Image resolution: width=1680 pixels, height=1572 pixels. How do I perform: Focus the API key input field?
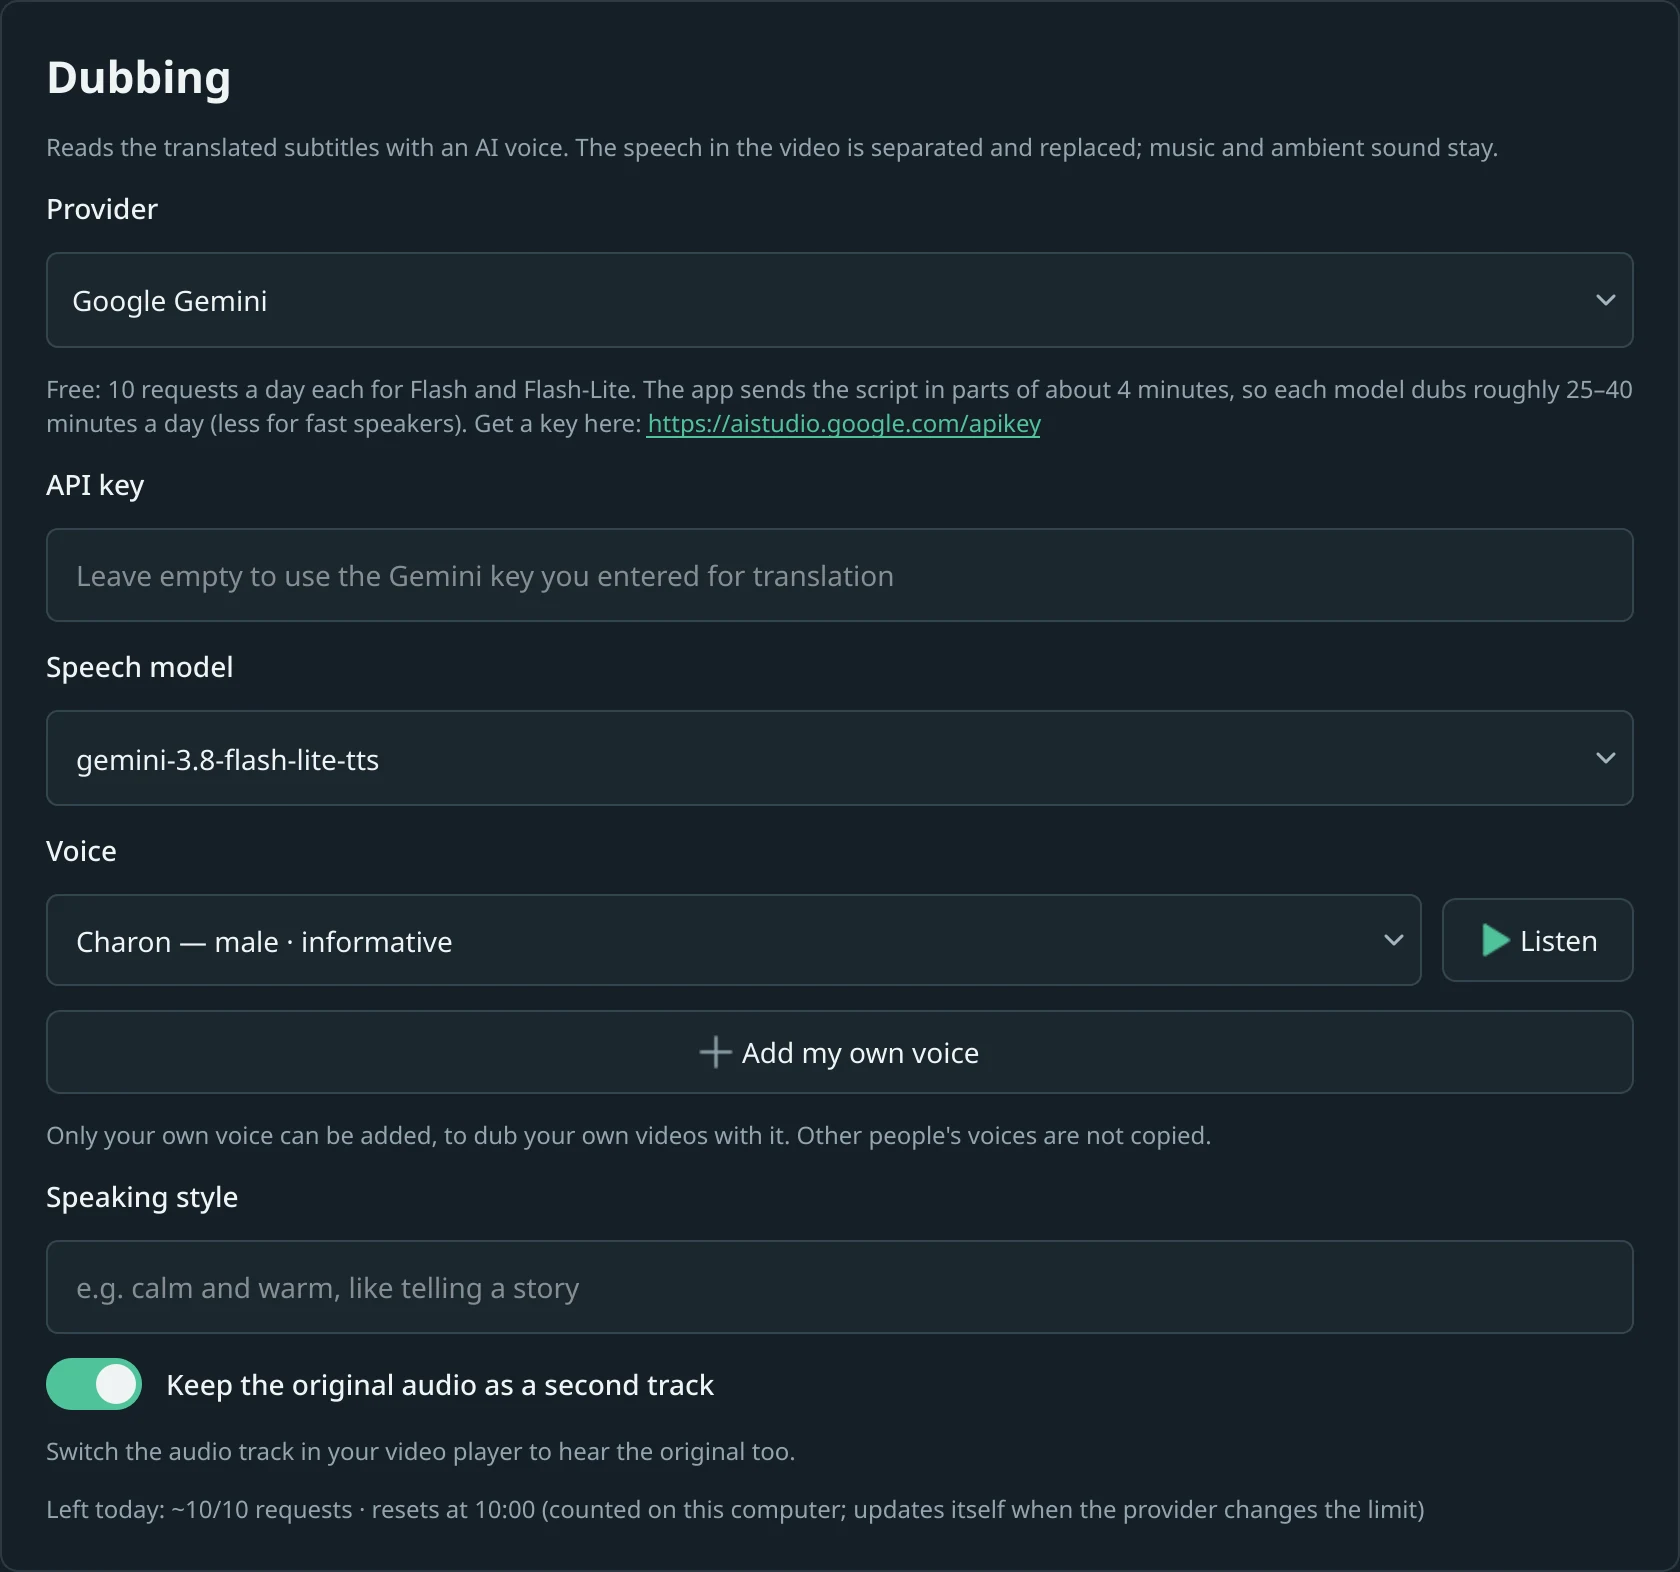[x=839, y=575]
